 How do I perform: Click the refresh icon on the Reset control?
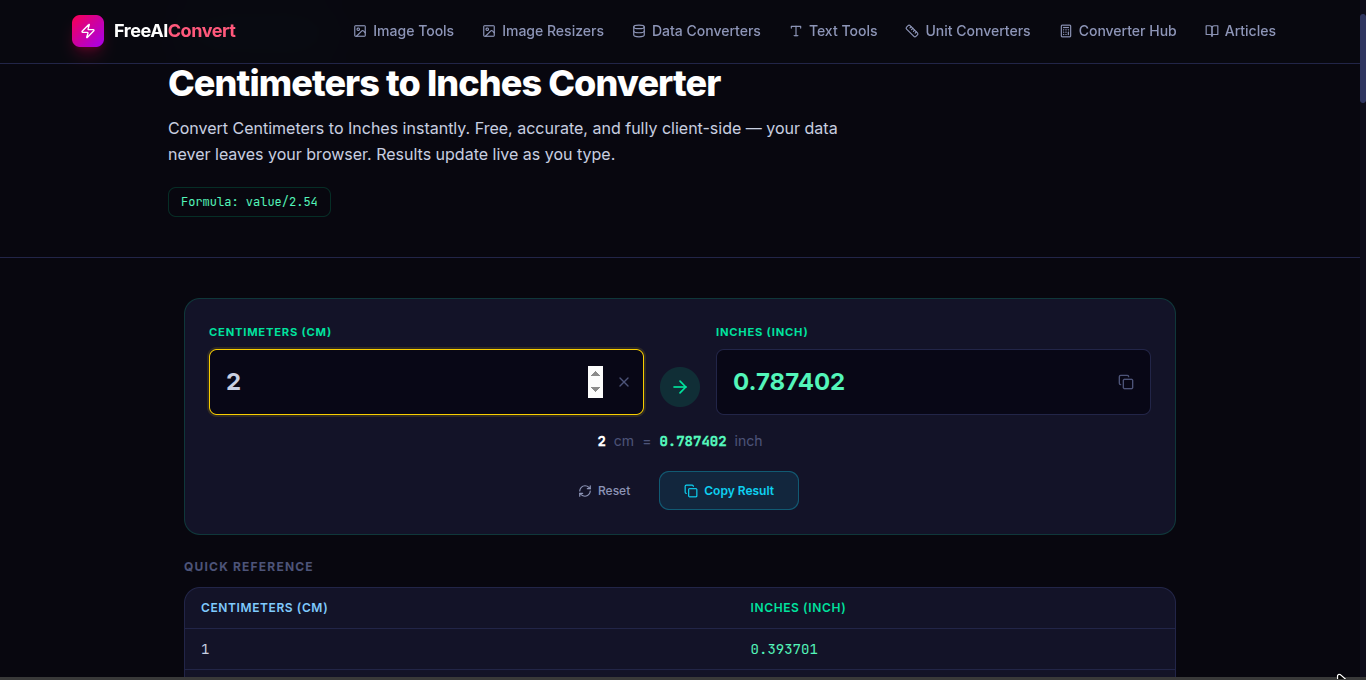pyautogui.click(x=584, y=490)
